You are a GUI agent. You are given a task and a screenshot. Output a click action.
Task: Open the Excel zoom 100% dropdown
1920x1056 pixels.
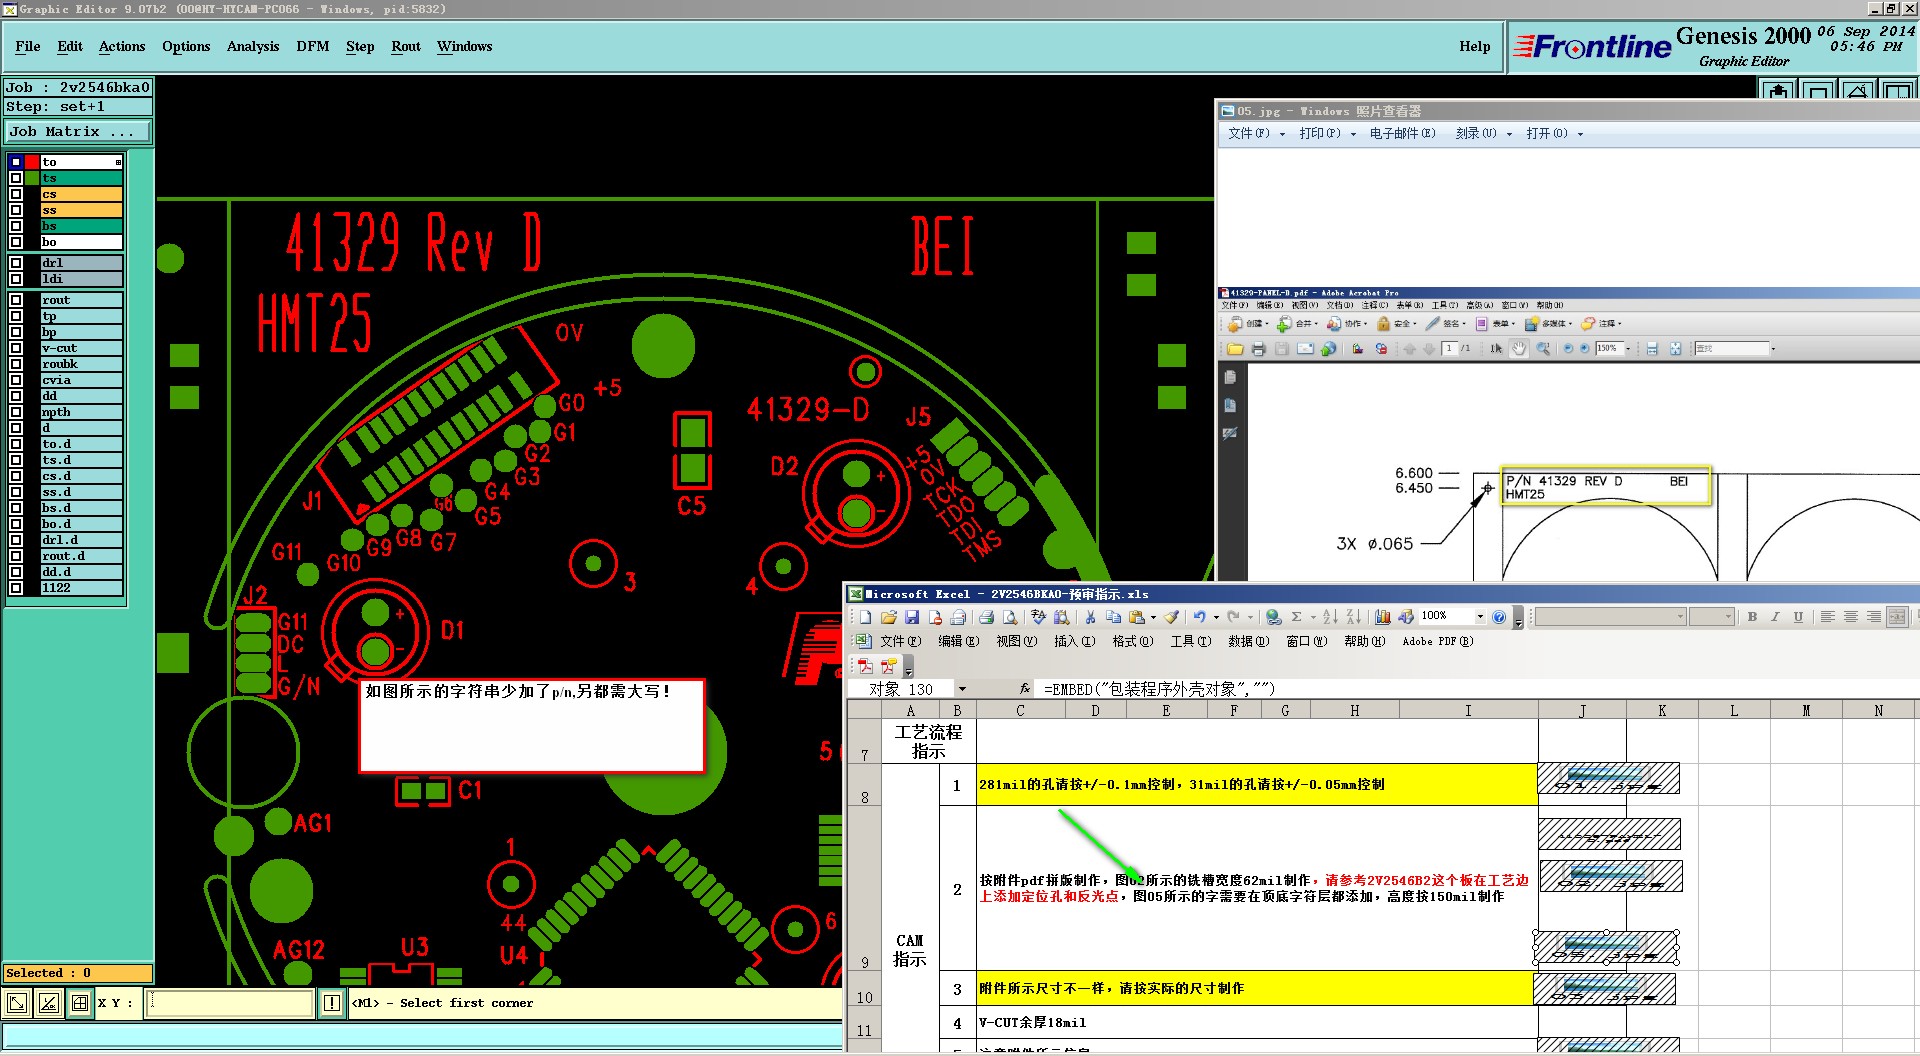pyautogui.click(x=1479, y=617)
